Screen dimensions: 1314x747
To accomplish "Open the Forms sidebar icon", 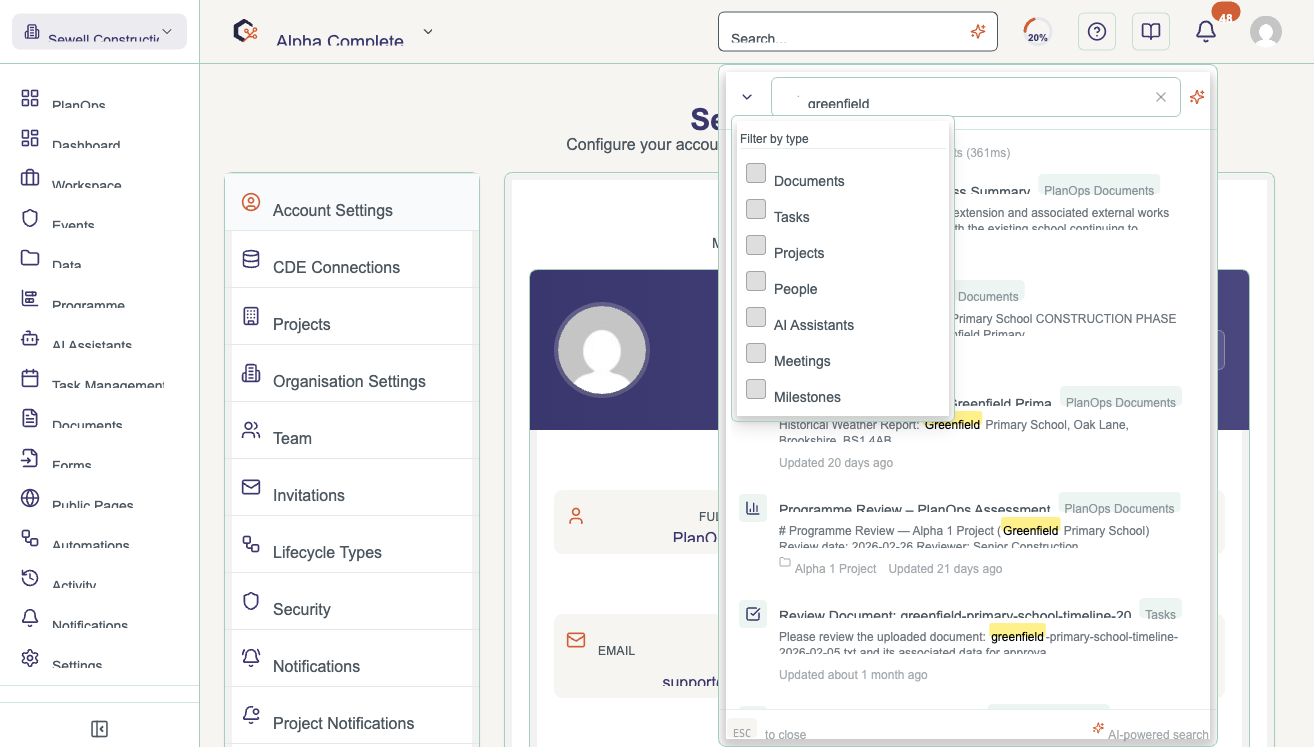I will pos(30,458).
